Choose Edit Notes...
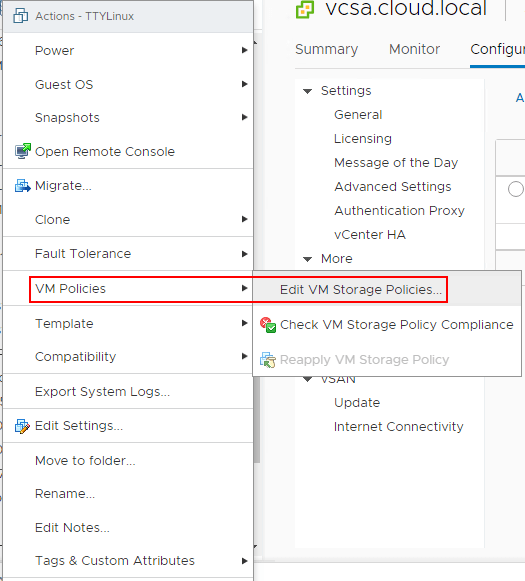 coord(128,527)
